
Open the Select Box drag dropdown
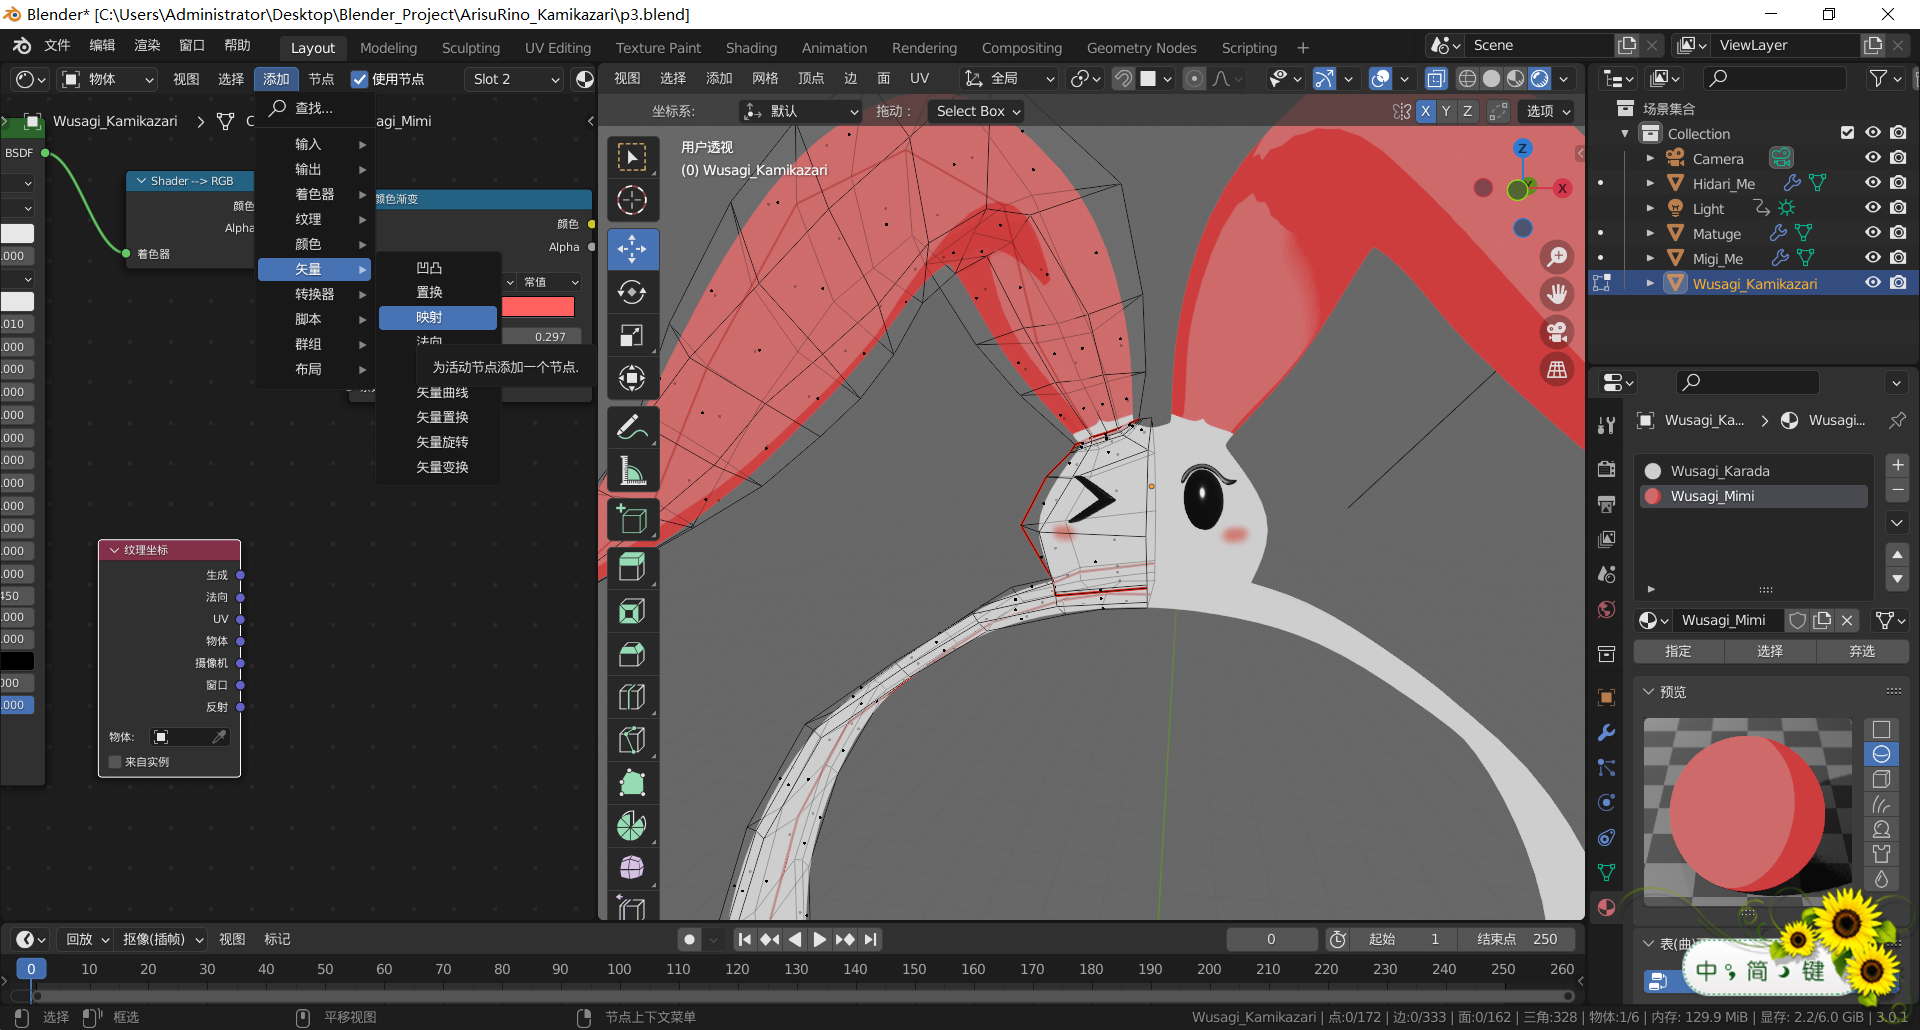click(977, 111)
